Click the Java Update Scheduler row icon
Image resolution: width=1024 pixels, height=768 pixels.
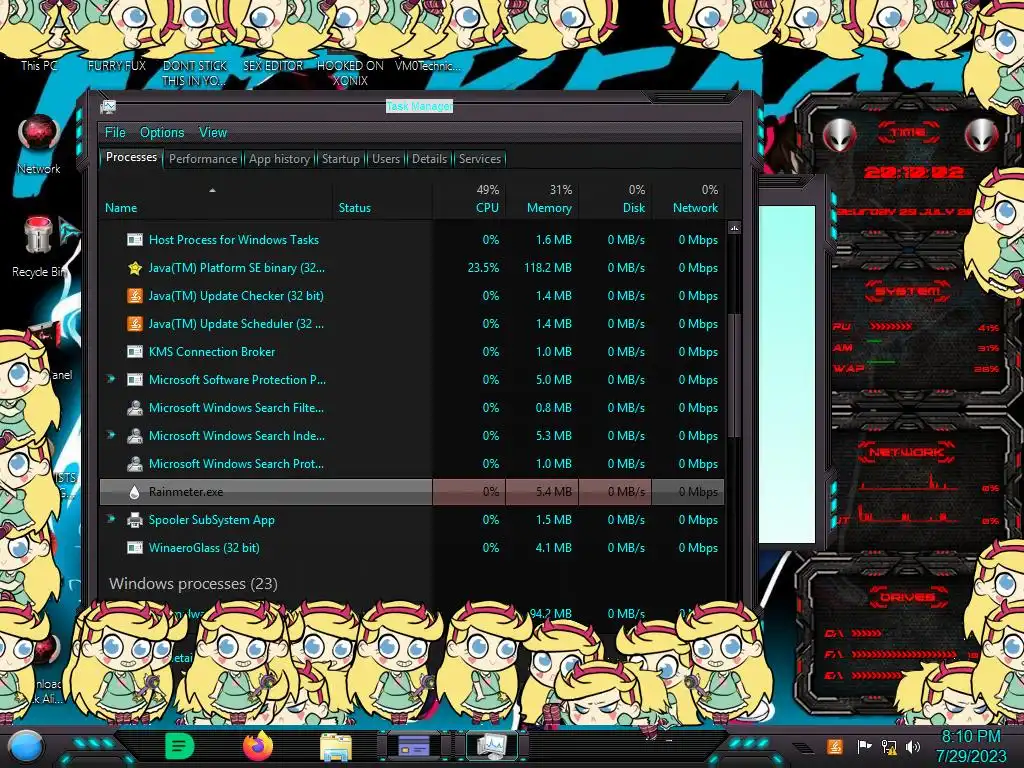(135, 324)
